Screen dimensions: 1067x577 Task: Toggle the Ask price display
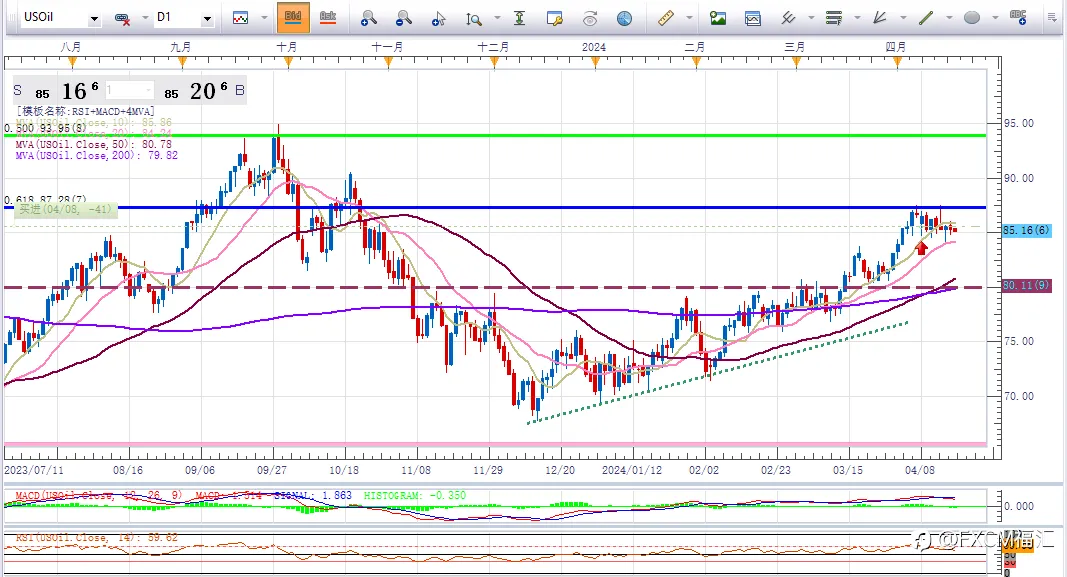328,17
